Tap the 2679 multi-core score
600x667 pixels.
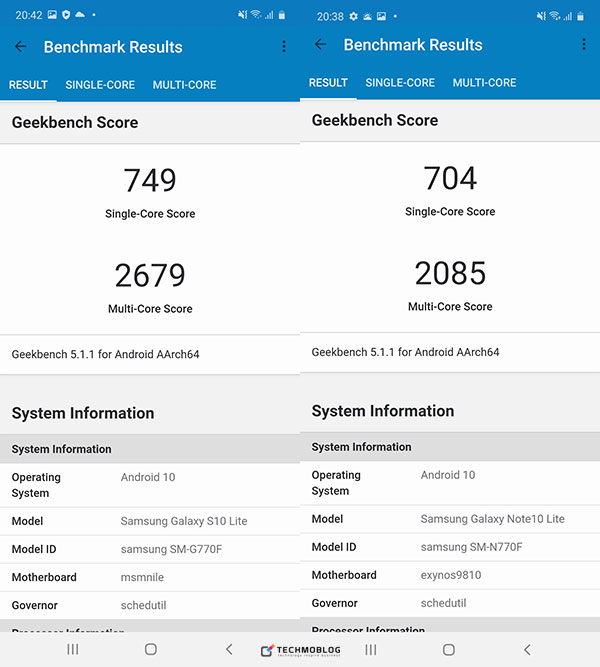coord(150,275)
